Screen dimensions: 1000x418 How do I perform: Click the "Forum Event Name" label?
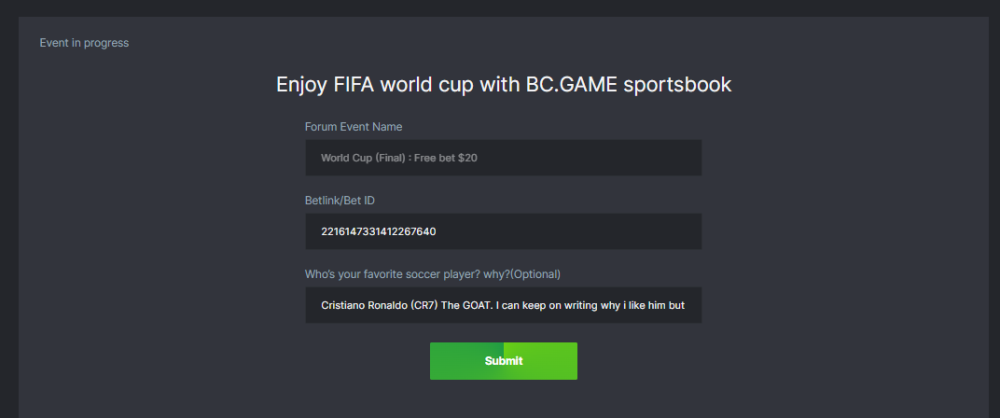click(353, 127)
